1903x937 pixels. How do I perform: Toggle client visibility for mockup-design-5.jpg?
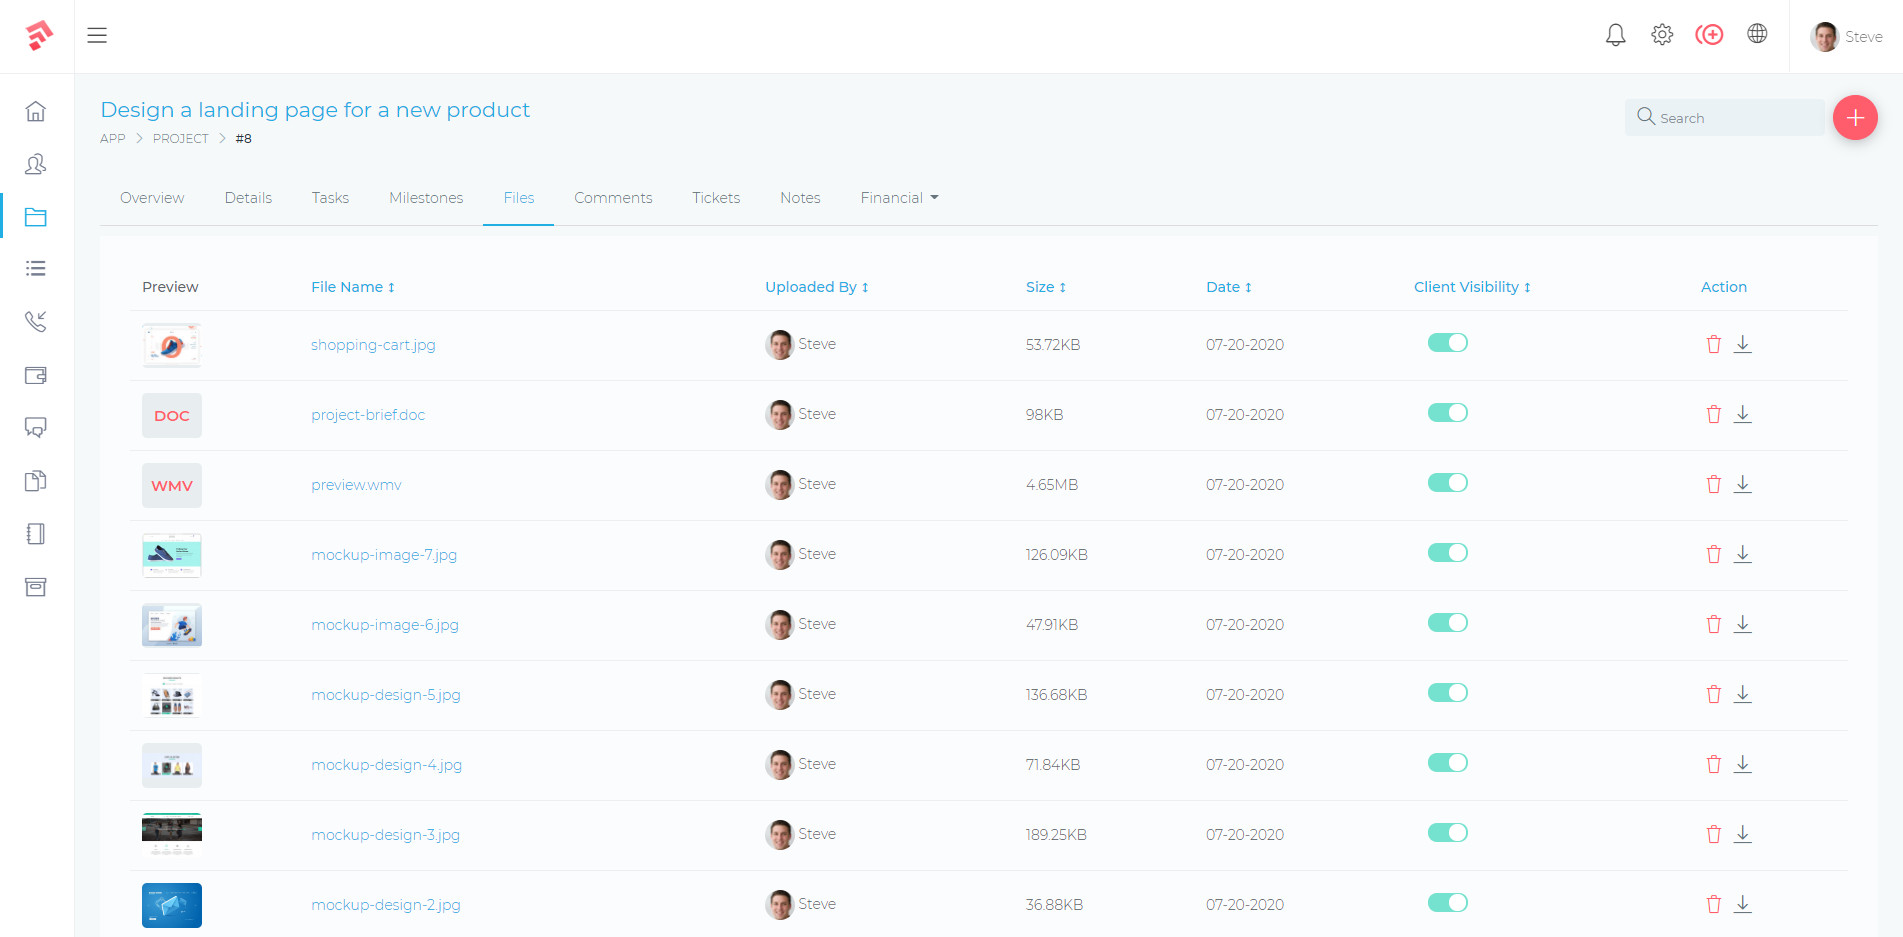pos(1447,692)
